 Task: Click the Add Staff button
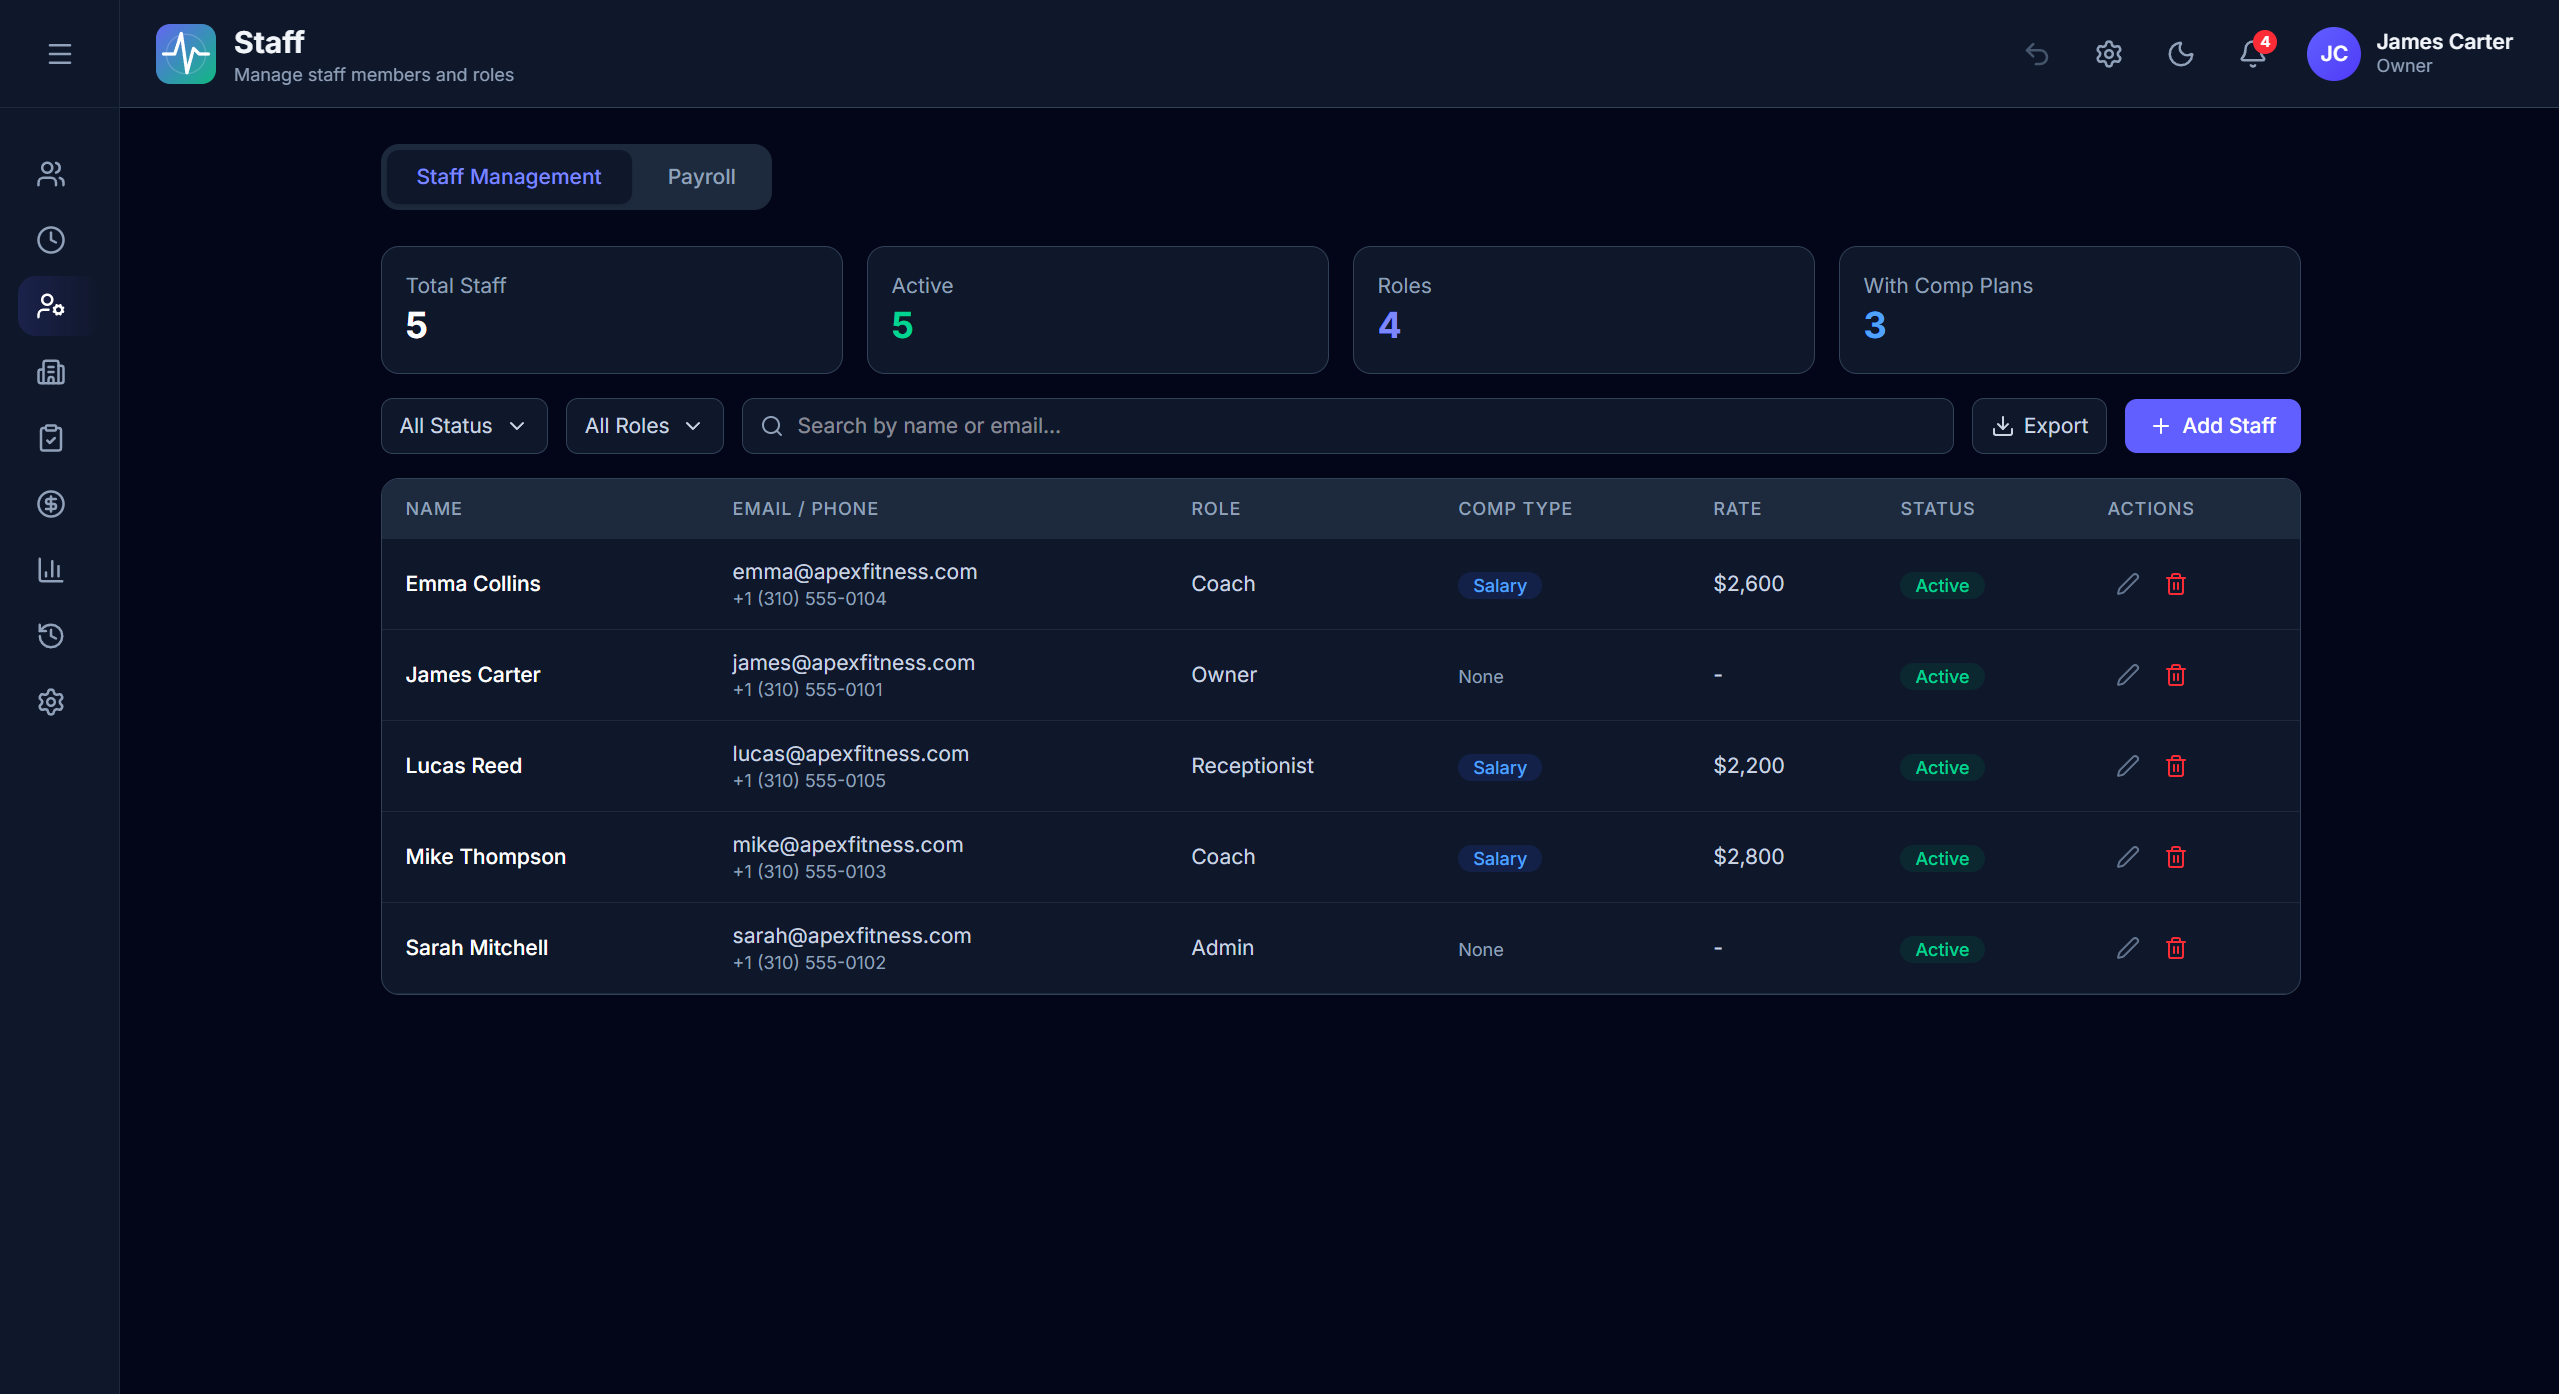[2211, 425]
